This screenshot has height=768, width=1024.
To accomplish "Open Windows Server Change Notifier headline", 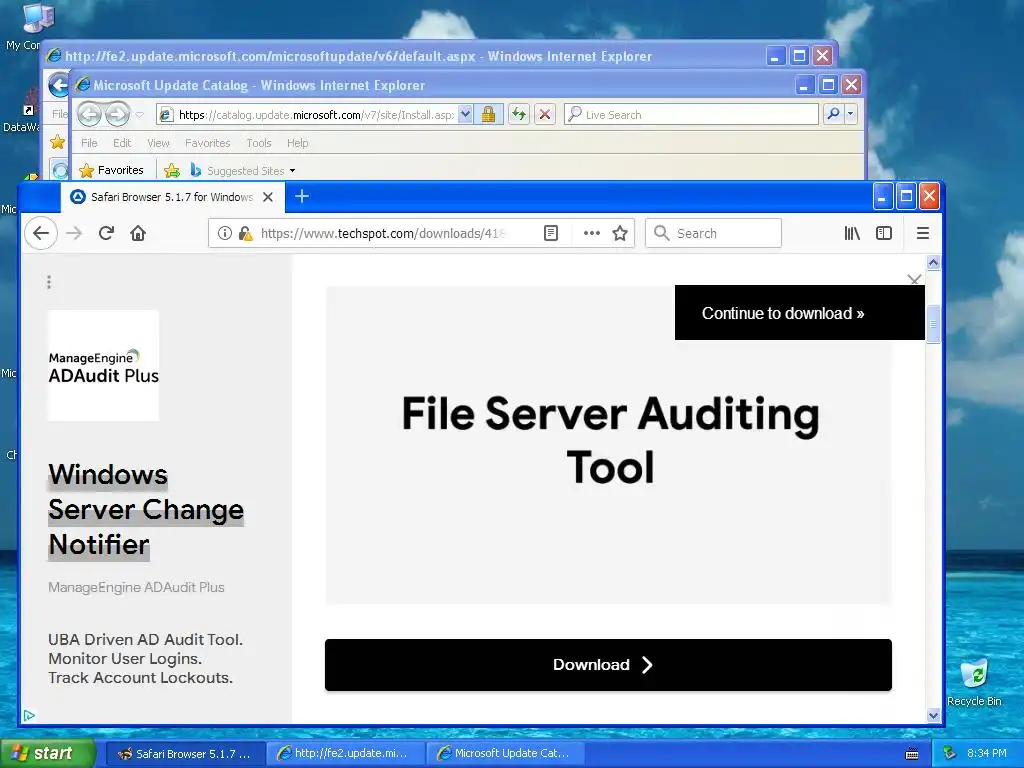I will (x=146, y=509).
